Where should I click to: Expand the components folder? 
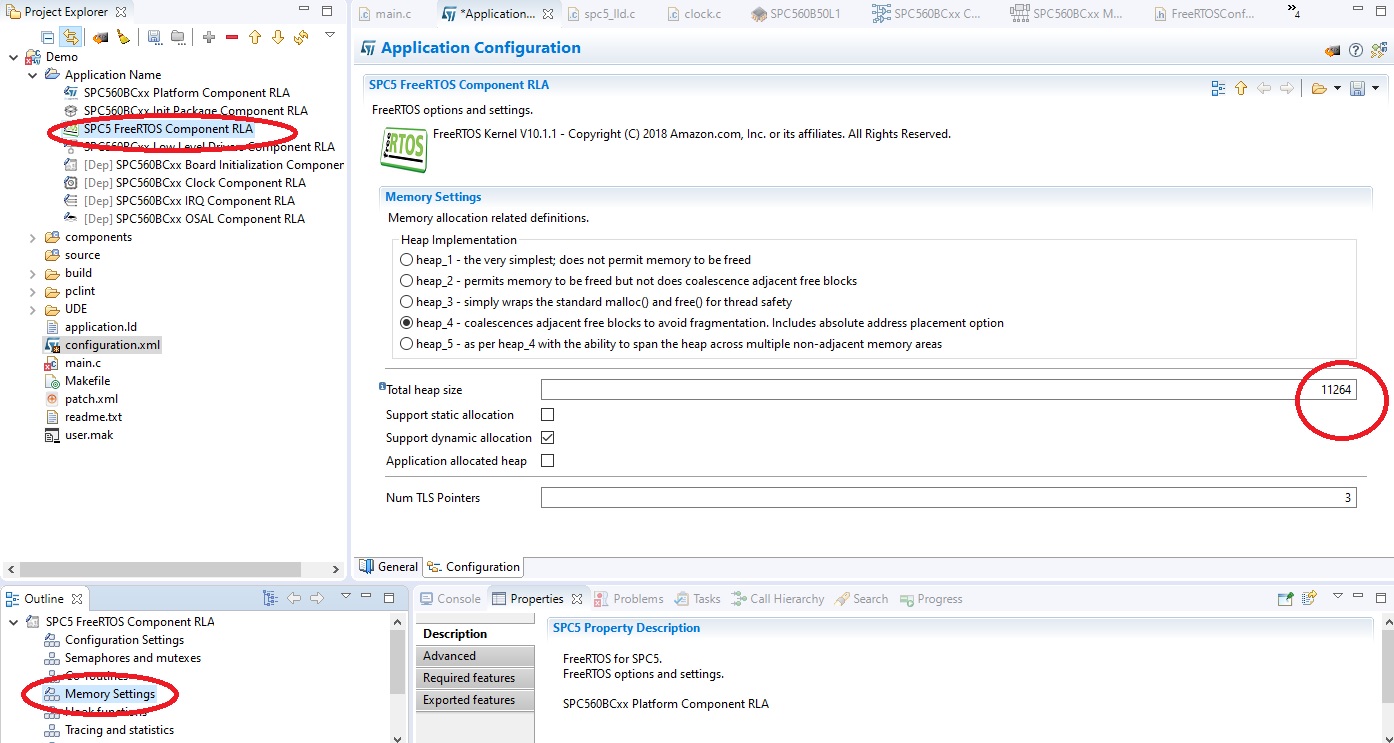pyautogui.click(x=32, y=237)
